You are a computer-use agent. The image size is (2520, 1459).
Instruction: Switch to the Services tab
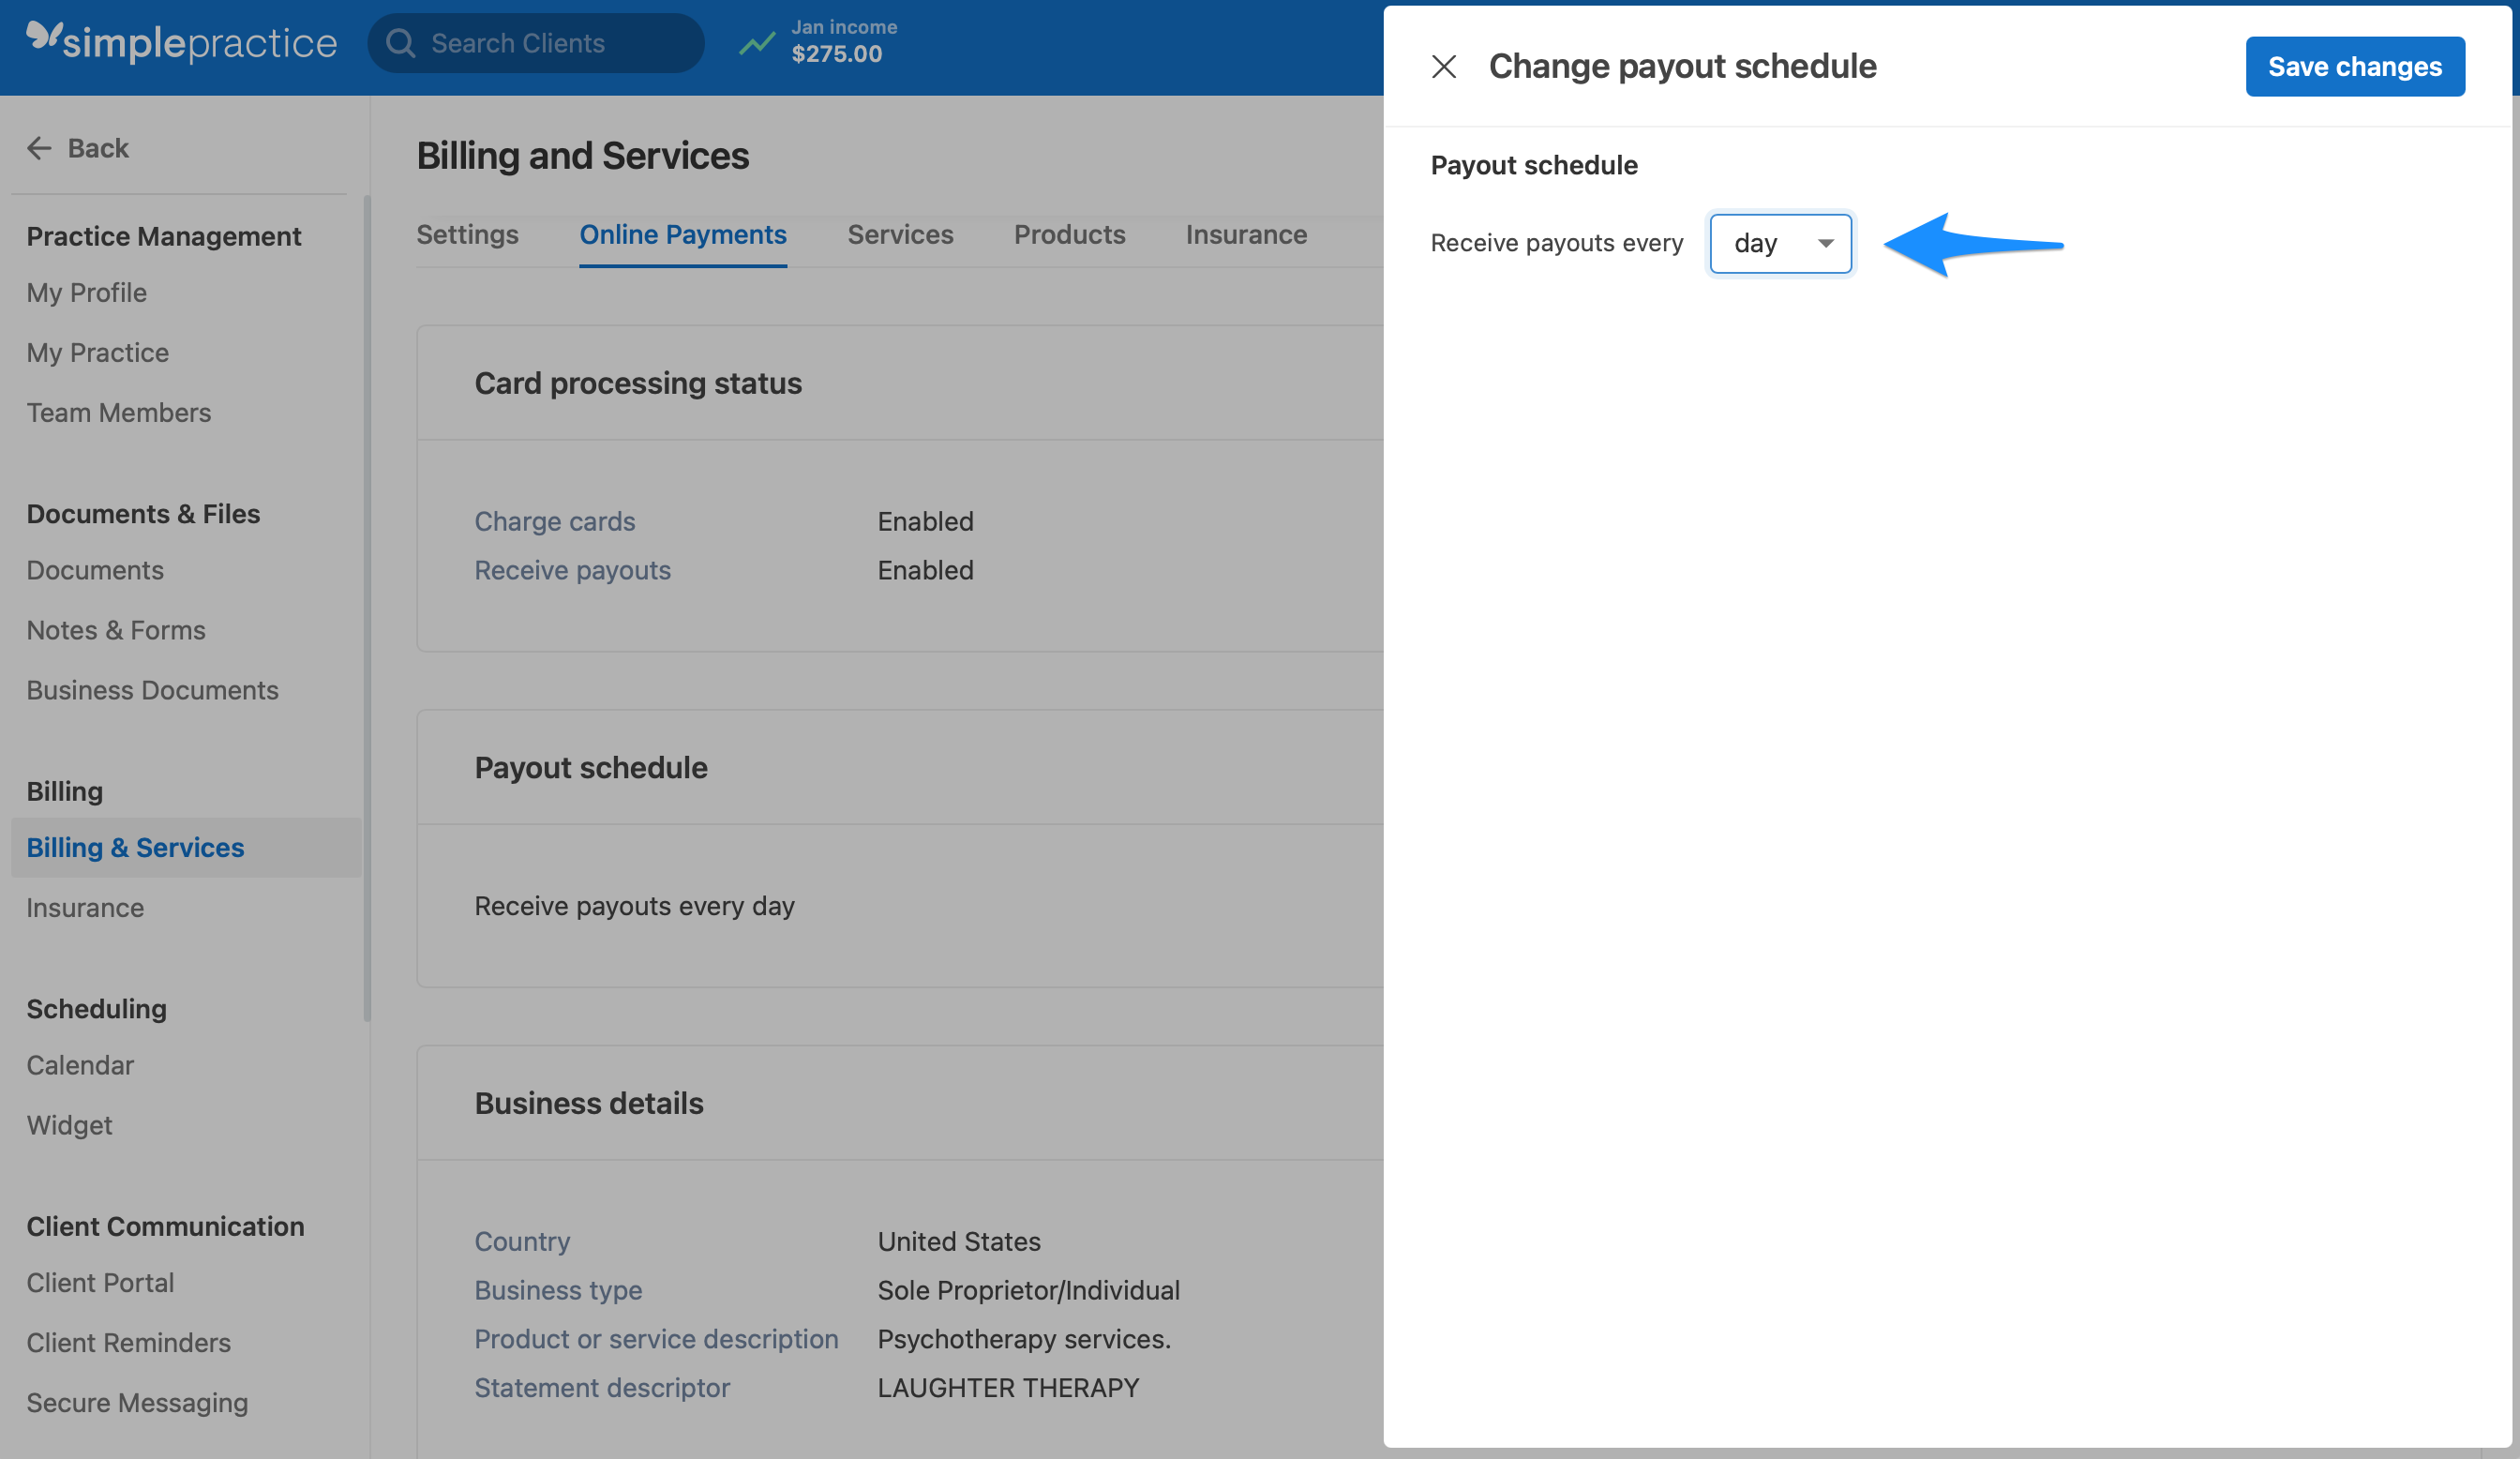point(900,234)
